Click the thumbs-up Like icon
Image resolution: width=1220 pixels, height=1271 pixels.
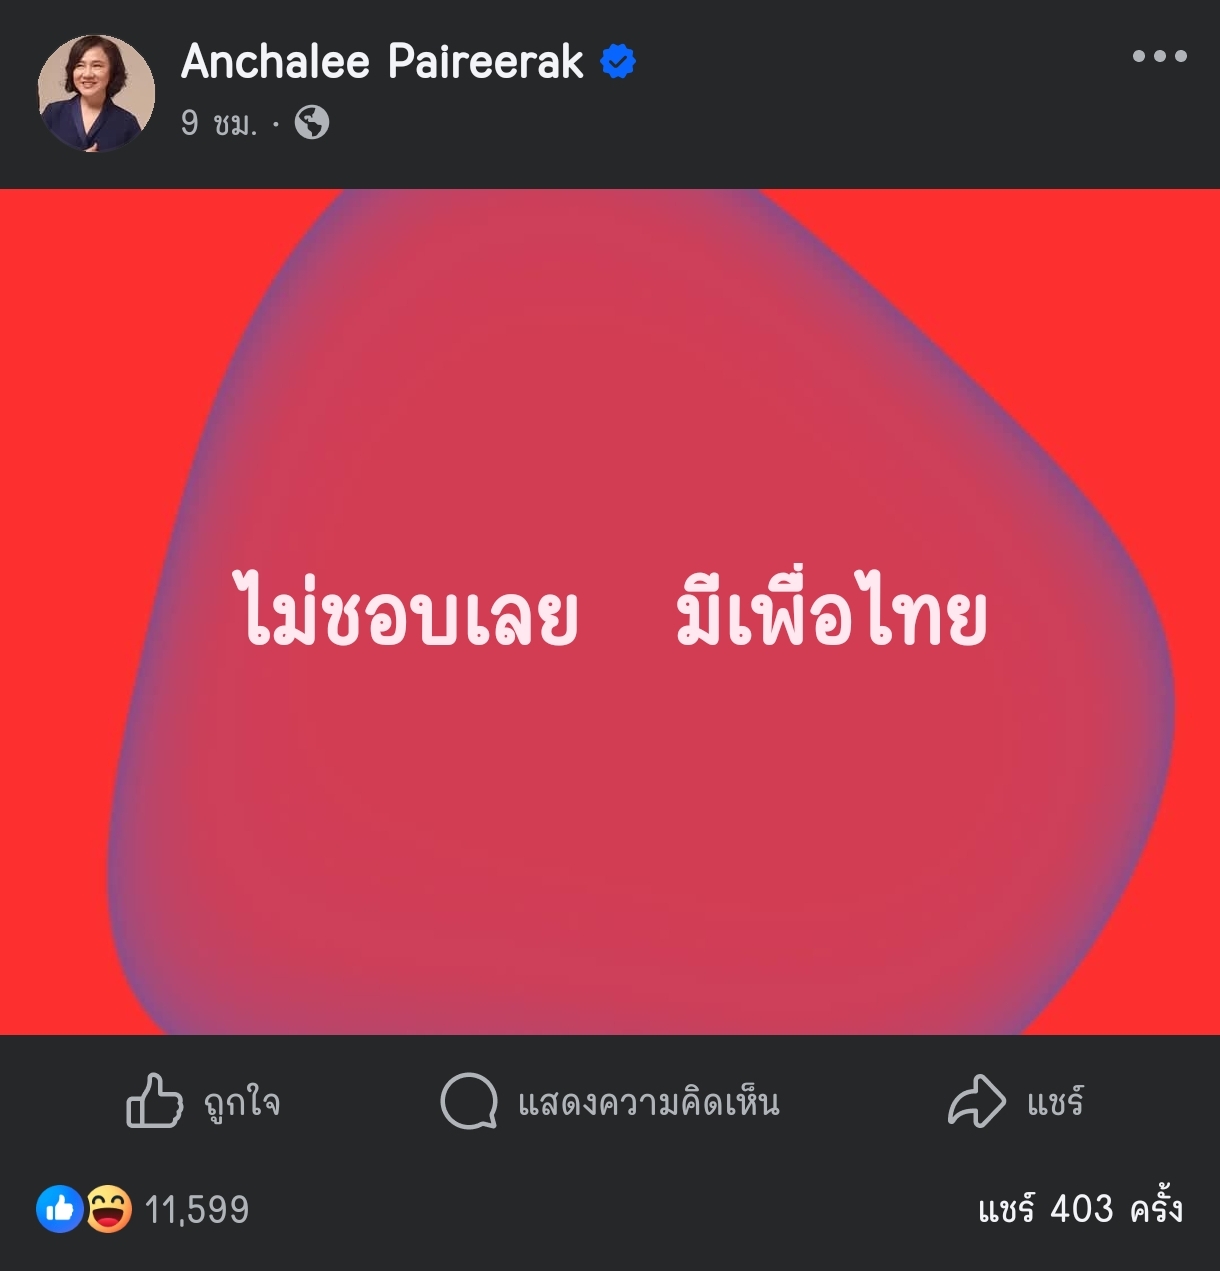coord(155,1101)
